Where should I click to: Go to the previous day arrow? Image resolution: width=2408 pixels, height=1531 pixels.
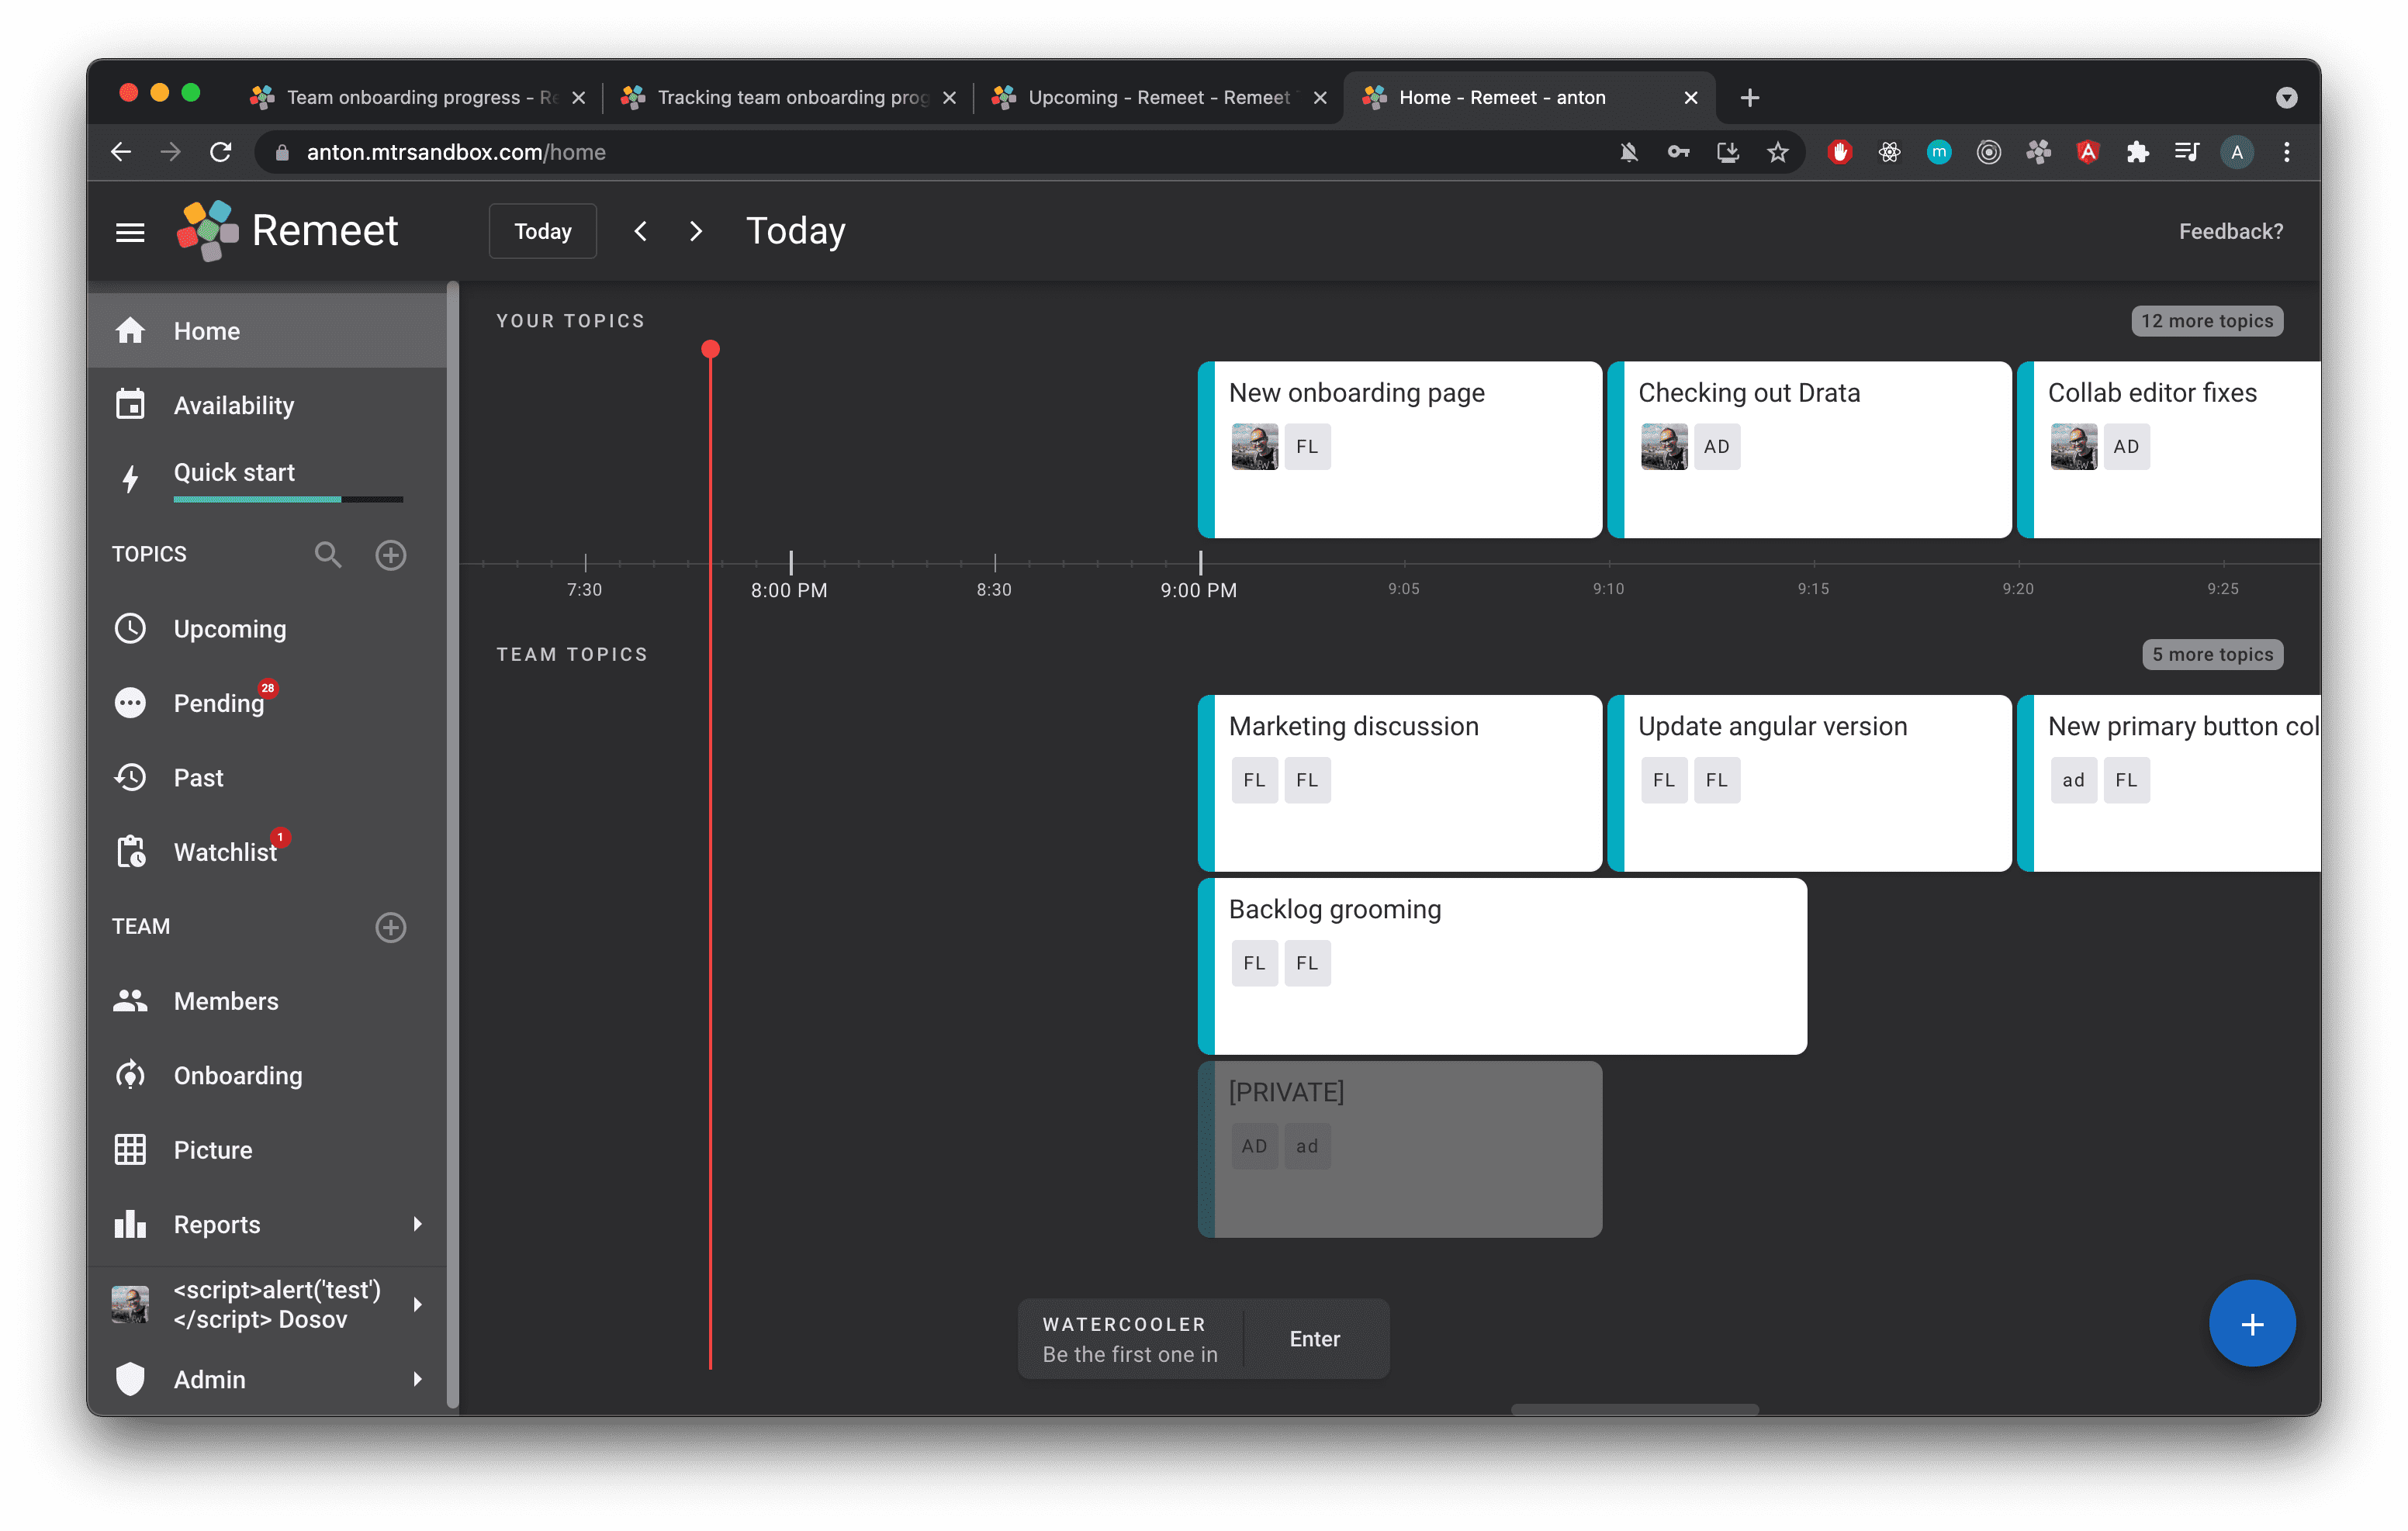[641, 231]
